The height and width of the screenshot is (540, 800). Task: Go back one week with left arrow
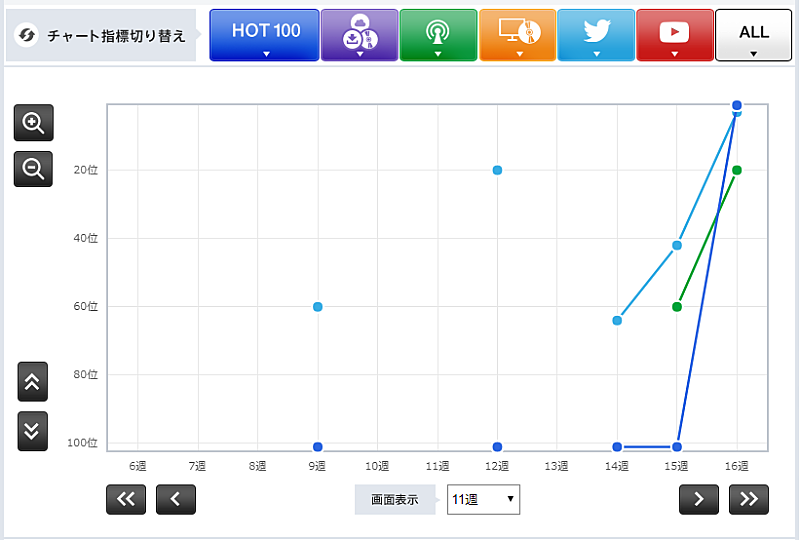[176, 498]
